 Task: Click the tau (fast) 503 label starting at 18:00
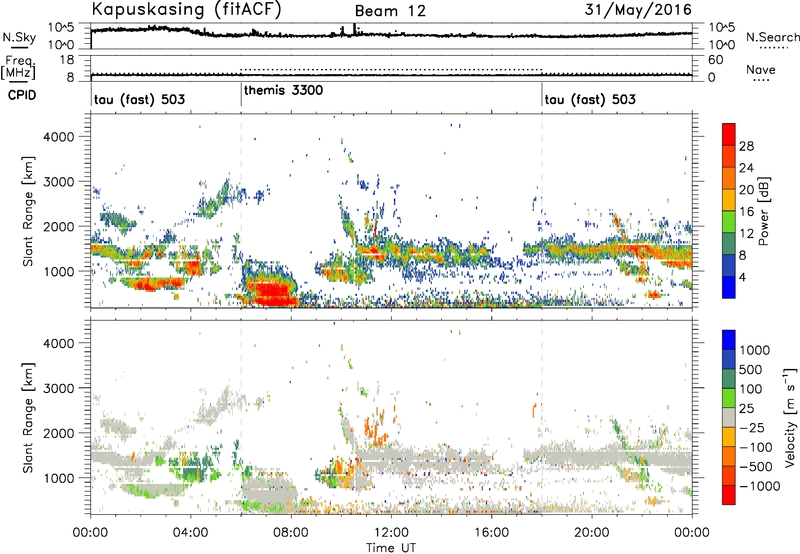(590, 99)
